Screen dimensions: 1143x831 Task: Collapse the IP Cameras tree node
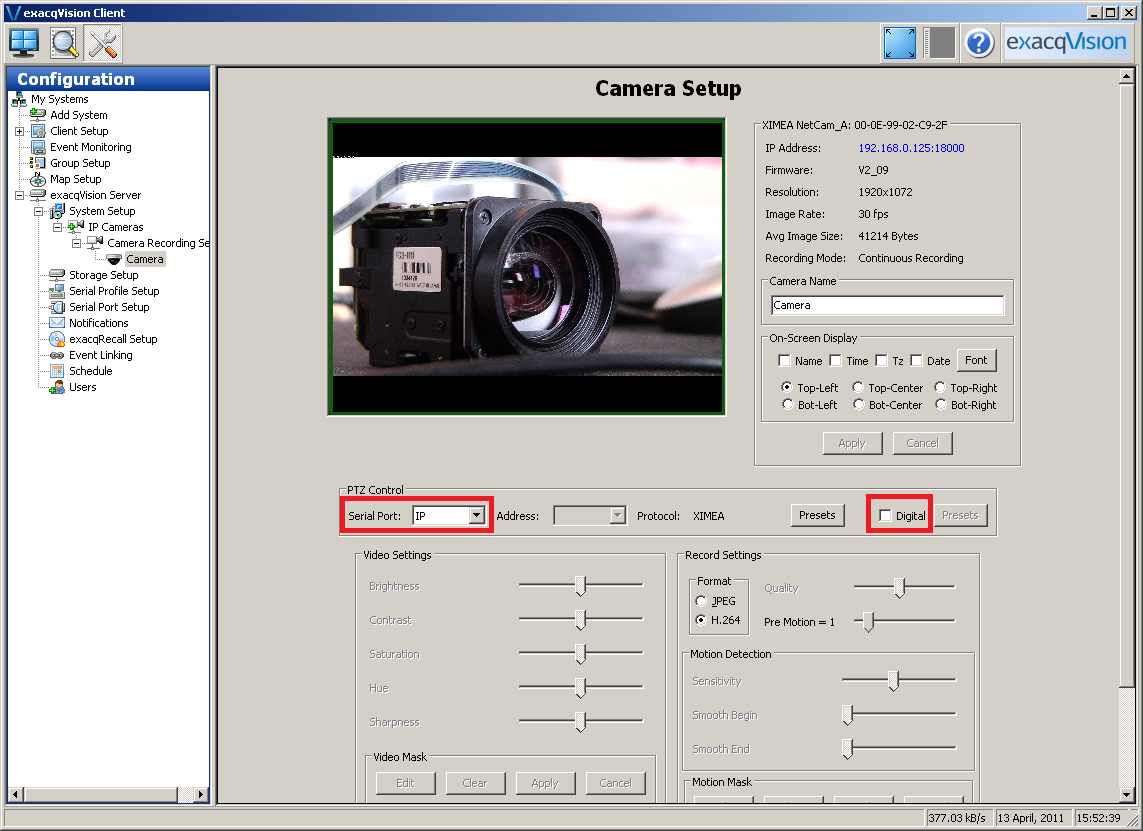click(57, 227)
